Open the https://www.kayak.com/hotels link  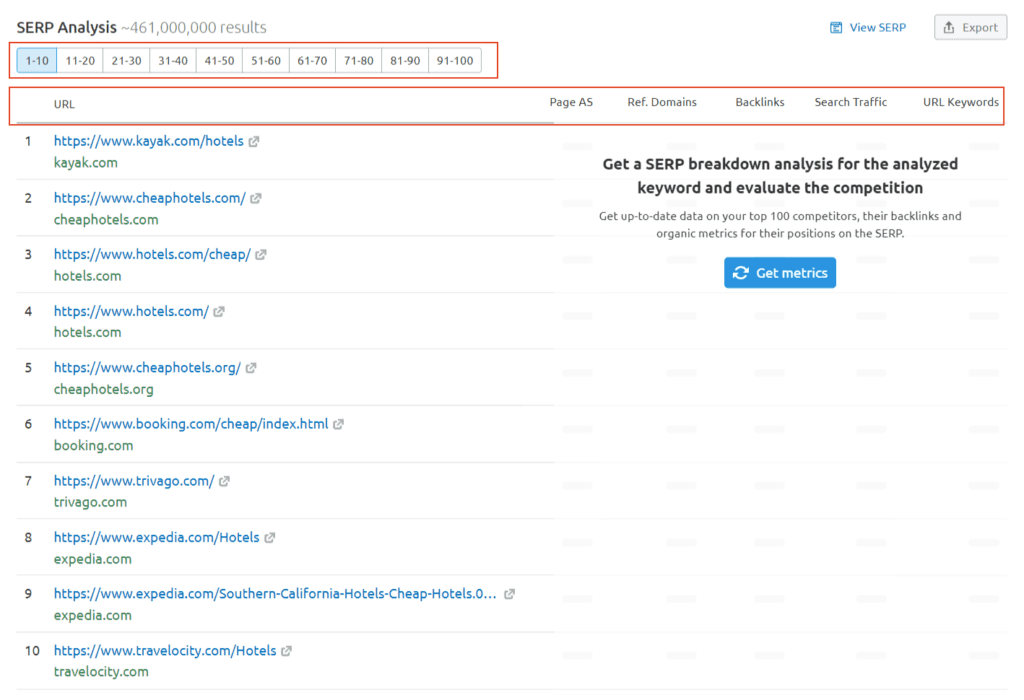(148, 141)
